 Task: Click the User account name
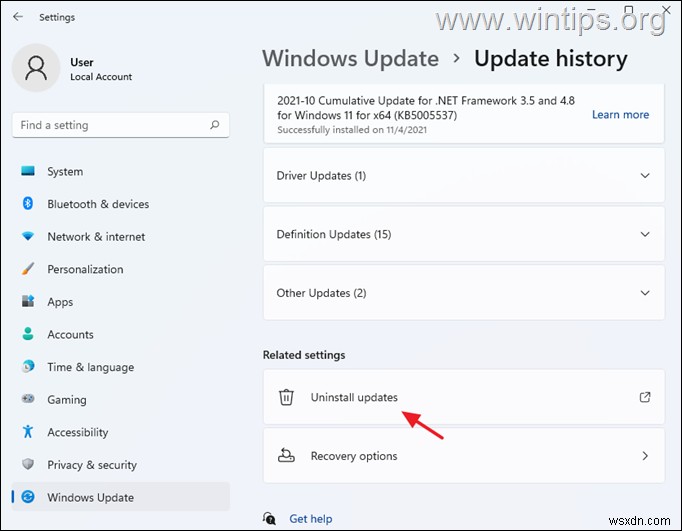click(x=82, y=62)
